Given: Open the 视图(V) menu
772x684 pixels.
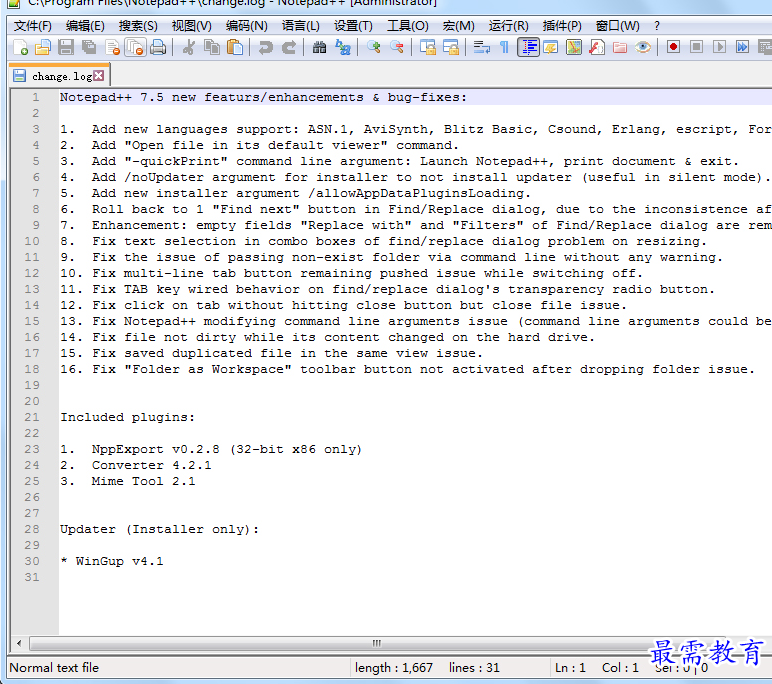Looking at the screenshot, I should click(x=192, y=26).
